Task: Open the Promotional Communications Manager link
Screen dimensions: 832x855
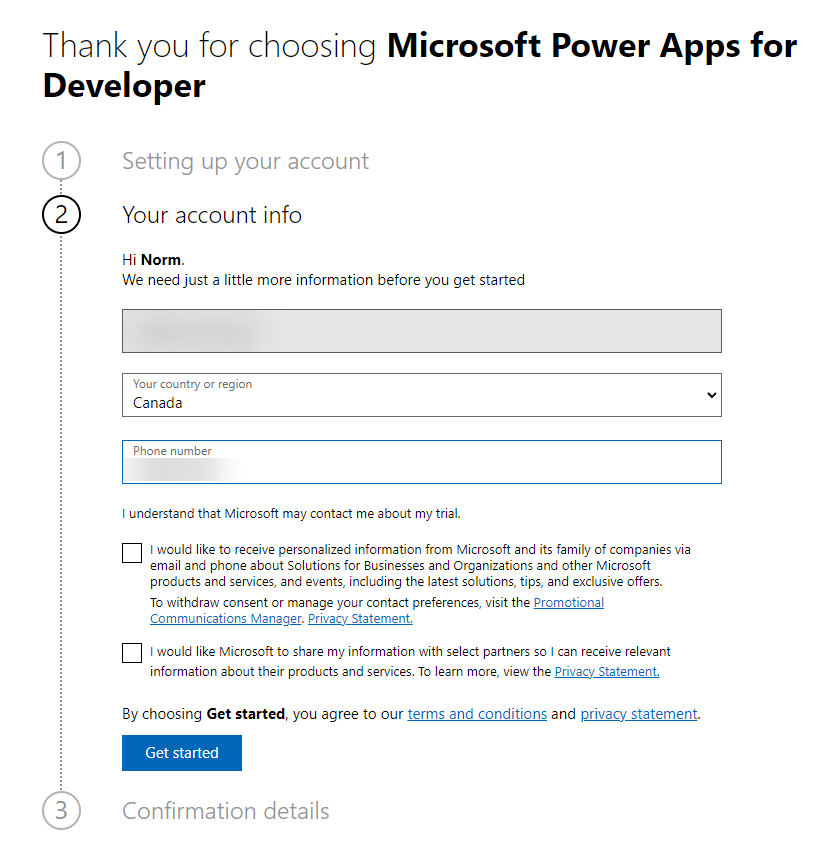Action: point(569,602)
